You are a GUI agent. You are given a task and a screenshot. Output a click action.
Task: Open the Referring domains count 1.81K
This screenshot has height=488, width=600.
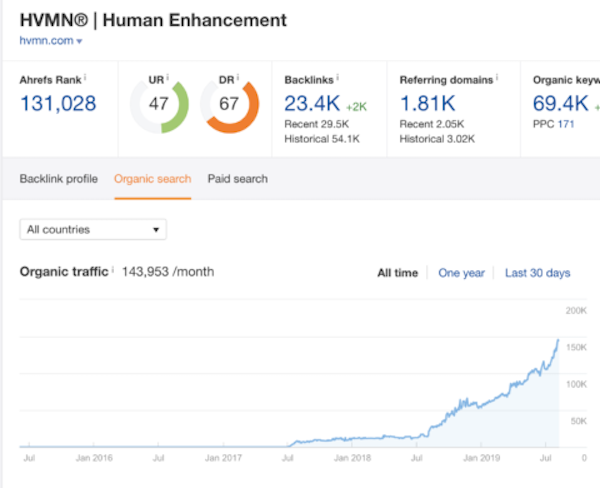tap(427, 103)
